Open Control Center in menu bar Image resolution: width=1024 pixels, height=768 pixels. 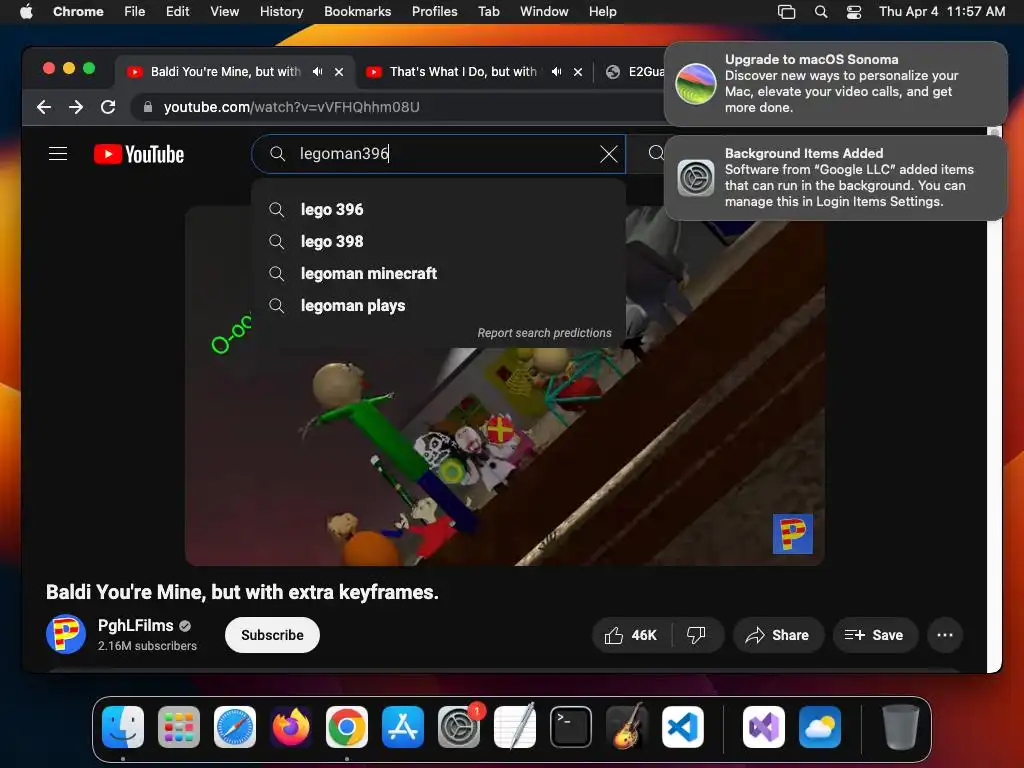854,12
